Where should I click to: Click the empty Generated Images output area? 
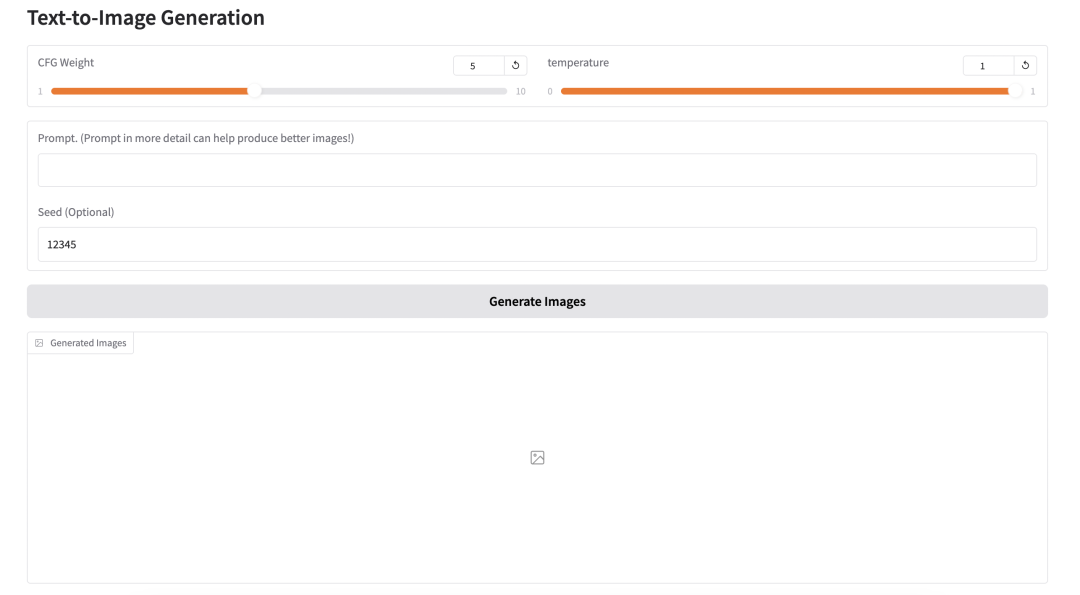point(537,468)
